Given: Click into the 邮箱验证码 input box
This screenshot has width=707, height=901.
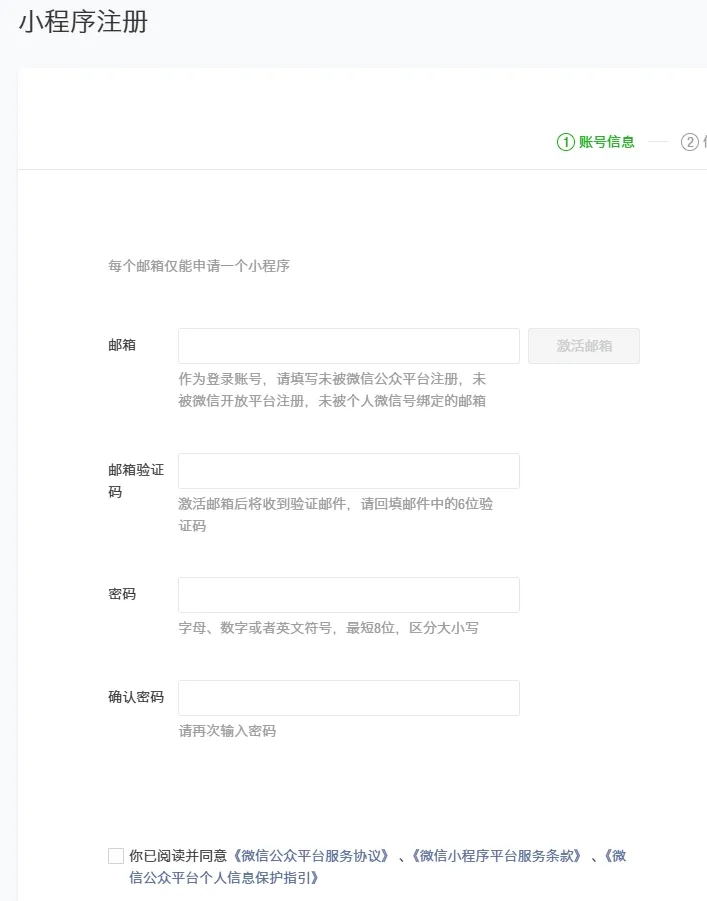Looking at the screenshot, I should (x=348, y=471).
